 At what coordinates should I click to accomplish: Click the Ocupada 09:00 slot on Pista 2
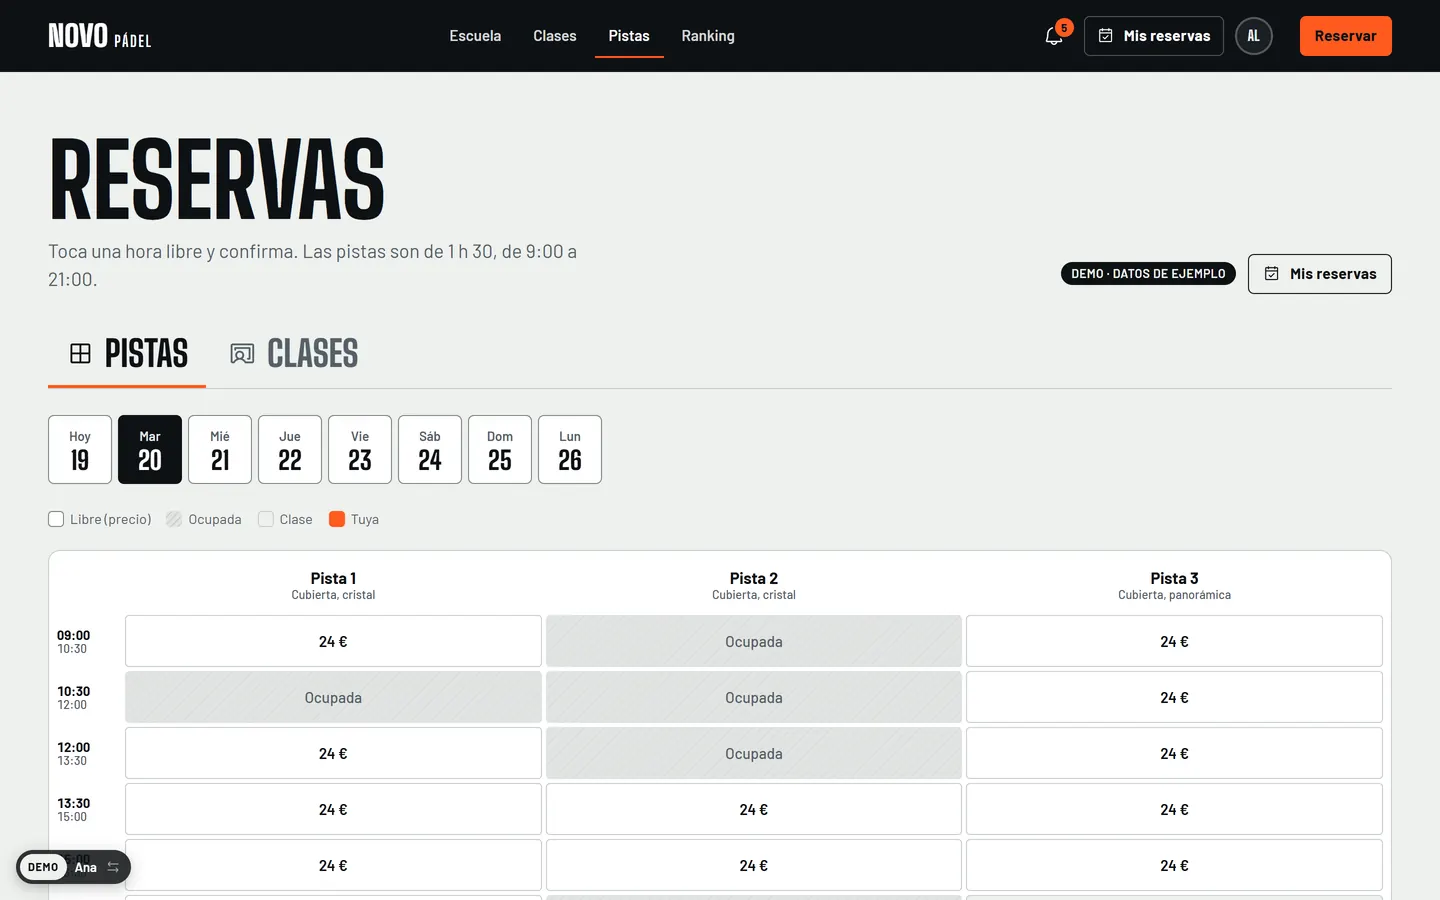coord(754,641)
